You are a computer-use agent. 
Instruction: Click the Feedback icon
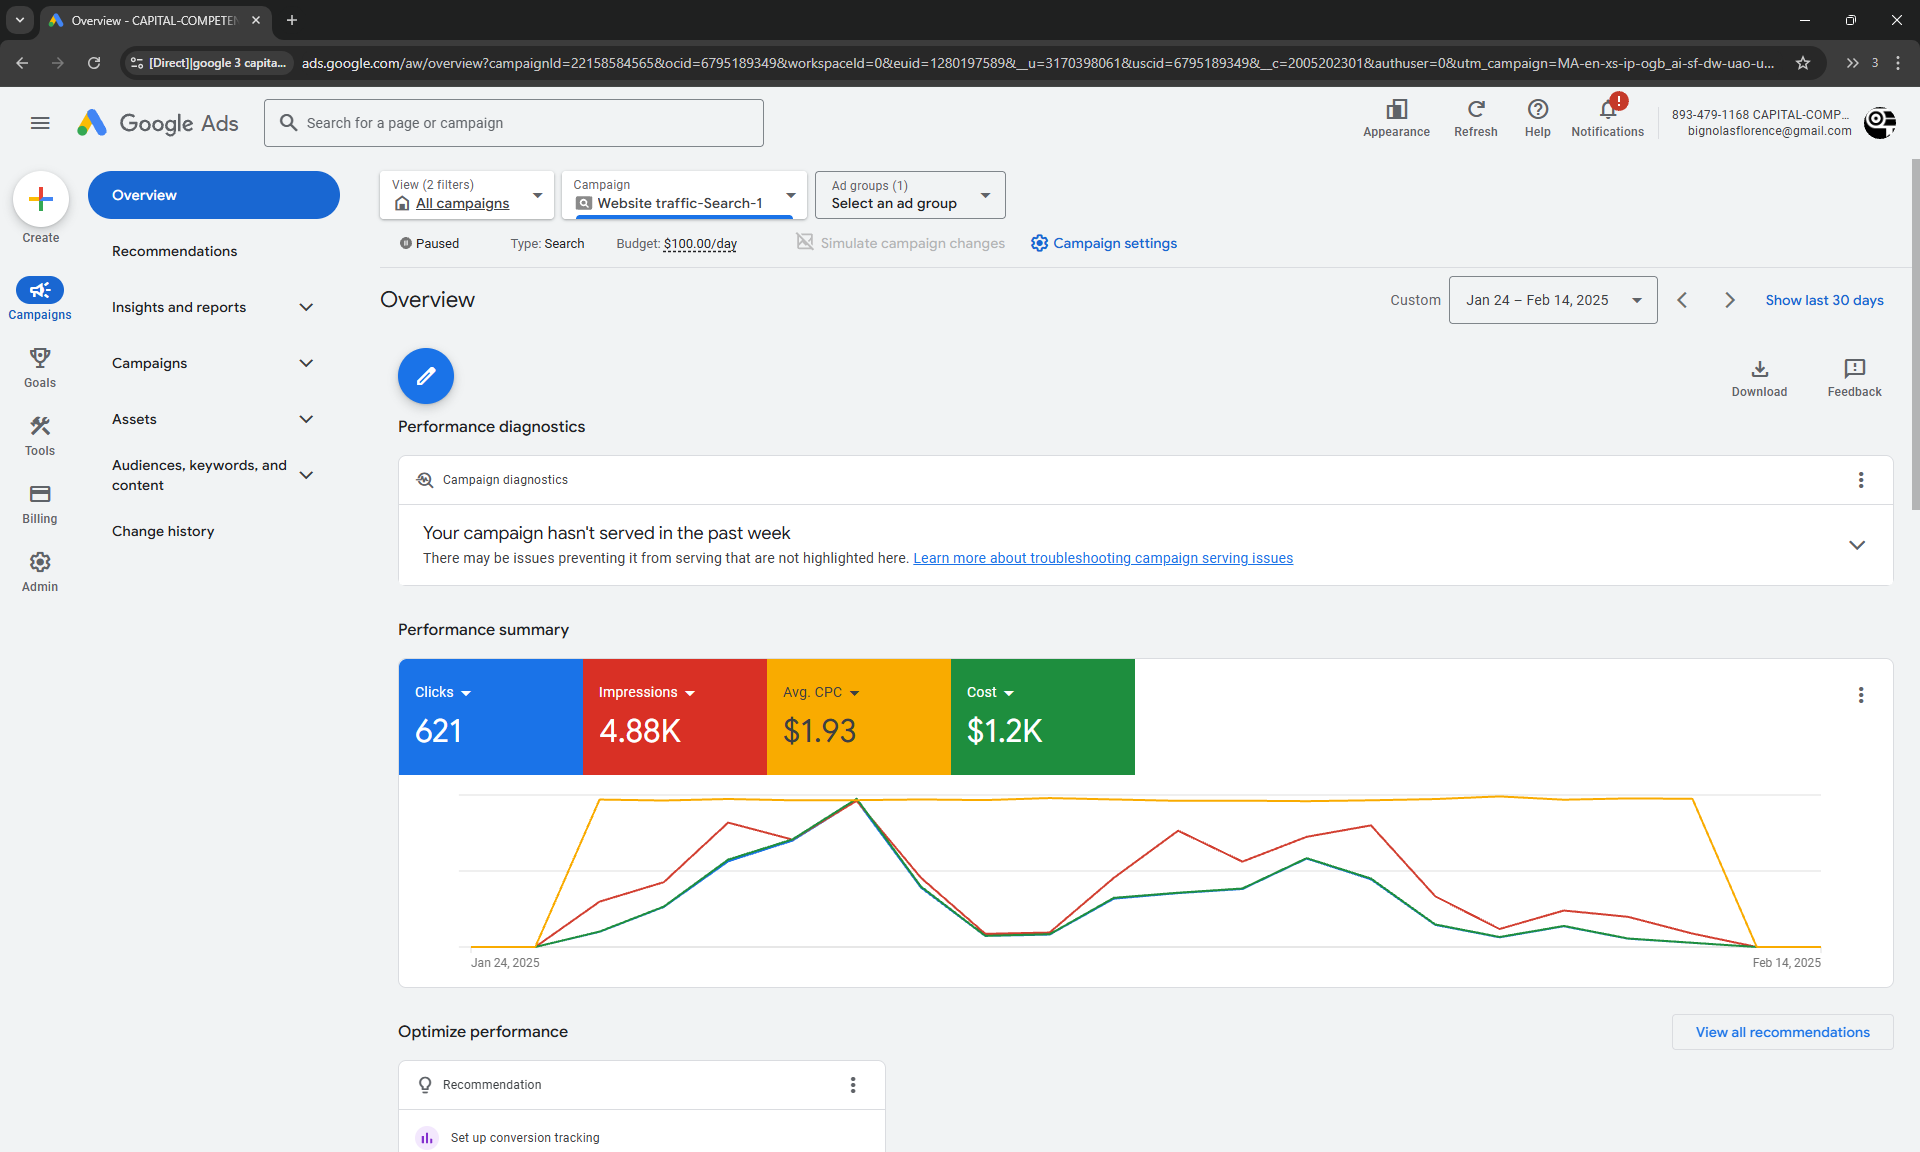[x=1854, y=369]
